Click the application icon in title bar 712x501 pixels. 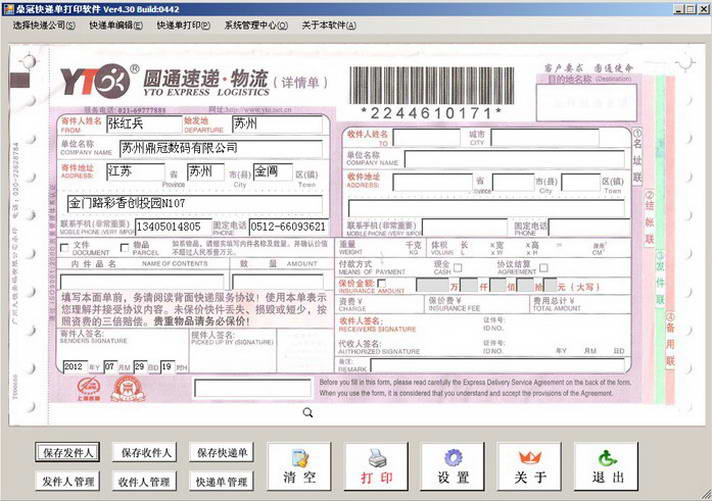(x=8, y=9)
